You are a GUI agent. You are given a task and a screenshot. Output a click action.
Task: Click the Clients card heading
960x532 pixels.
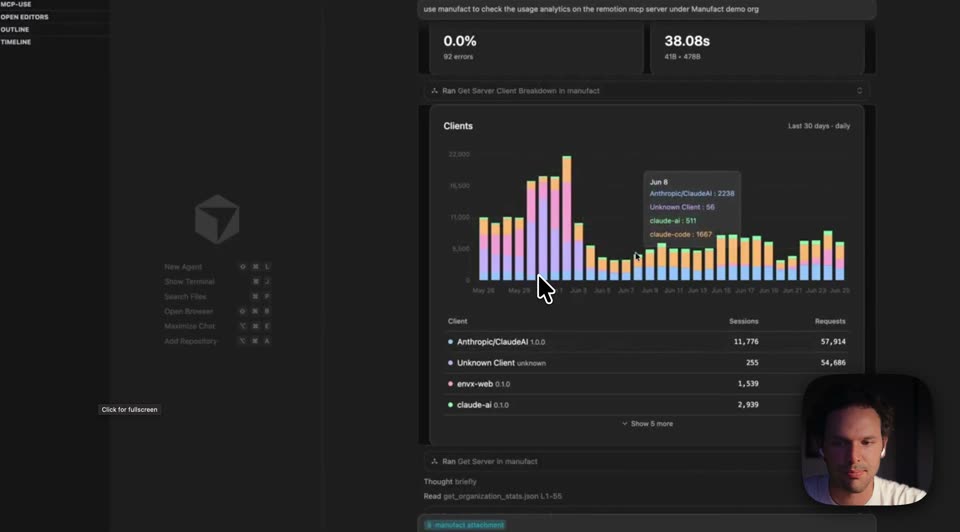pos(458,126)
